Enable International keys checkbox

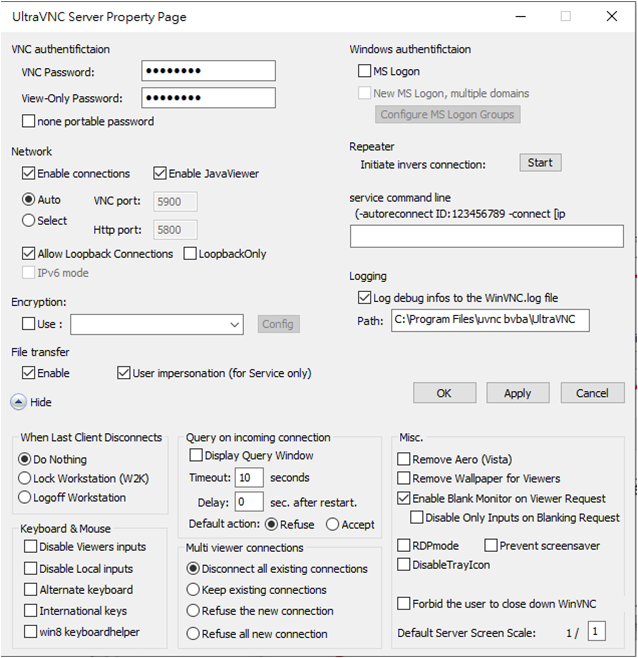(30, 610)
